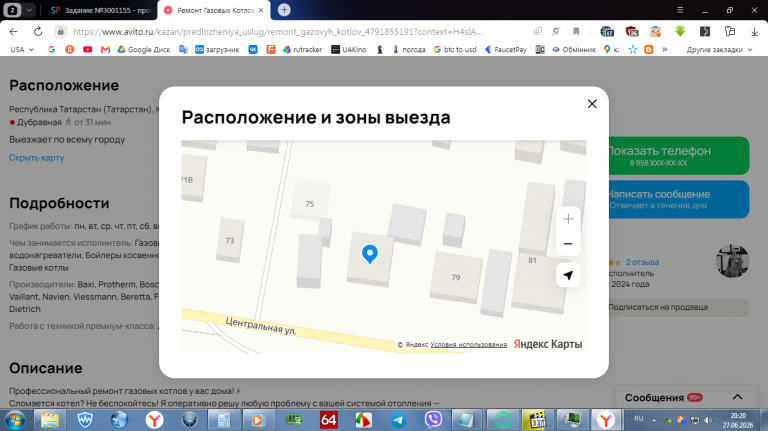The width and height of the screenshot is (768, 431).
Task: Open Windows Start menu
Action: (x=14, y=420)
